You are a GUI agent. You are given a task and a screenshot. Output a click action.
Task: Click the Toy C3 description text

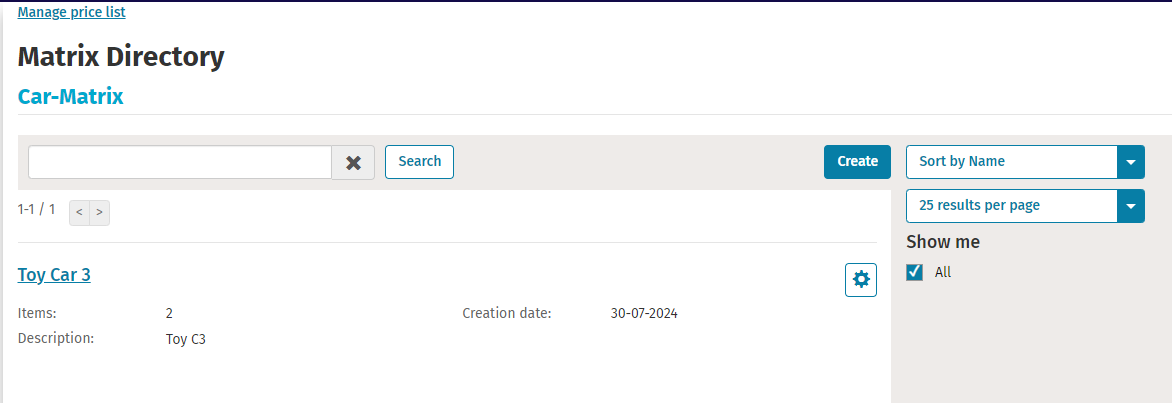pos(185,339)
